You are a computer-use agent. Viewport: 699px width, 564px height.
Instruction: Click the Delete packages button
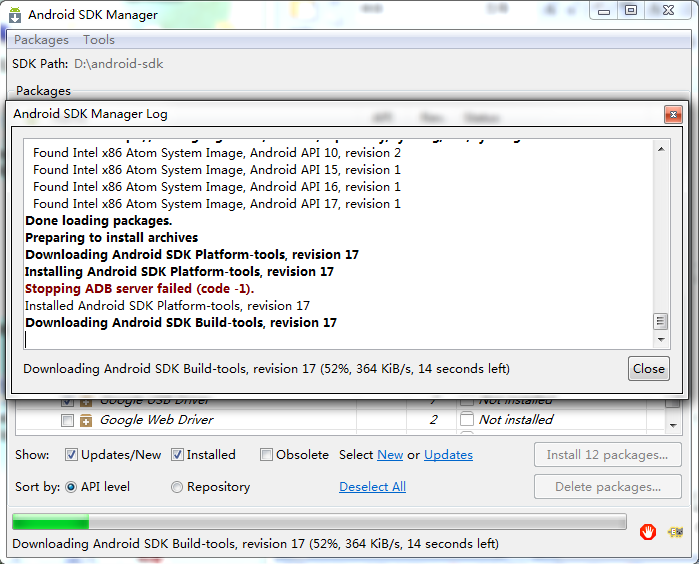[608, 487]
